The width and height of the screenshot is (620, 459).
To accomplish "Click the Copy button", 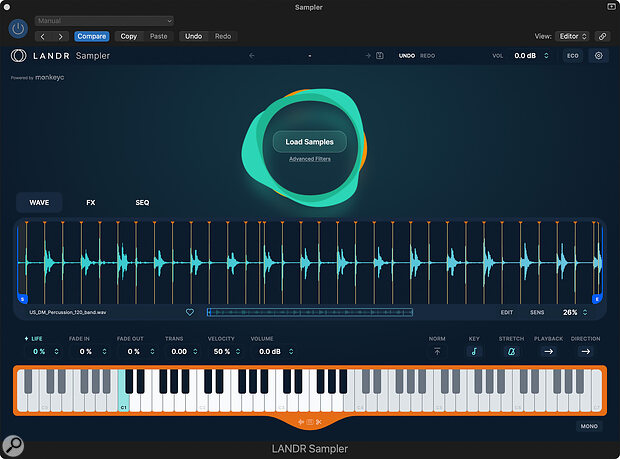I will pyautogui.click(x=129, y=36).
